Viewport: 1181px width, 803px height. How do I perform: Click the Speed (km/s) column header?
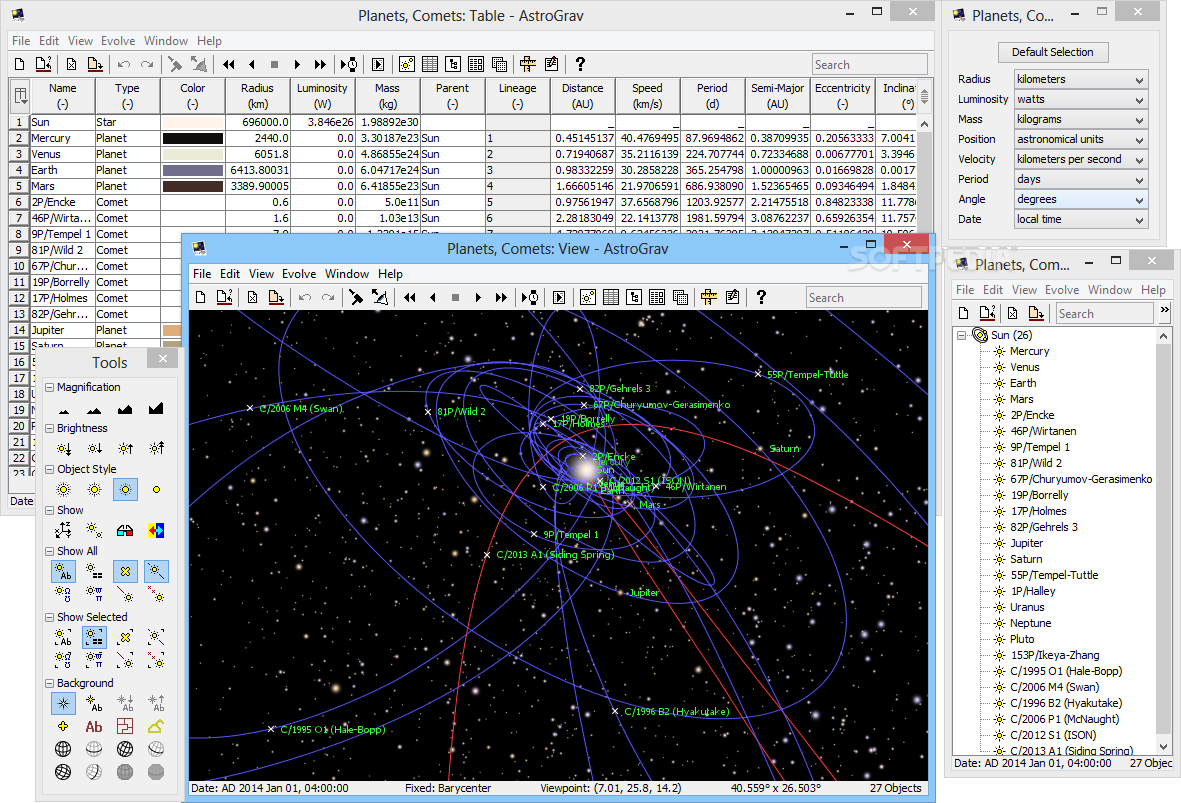[x=647, y=96]
